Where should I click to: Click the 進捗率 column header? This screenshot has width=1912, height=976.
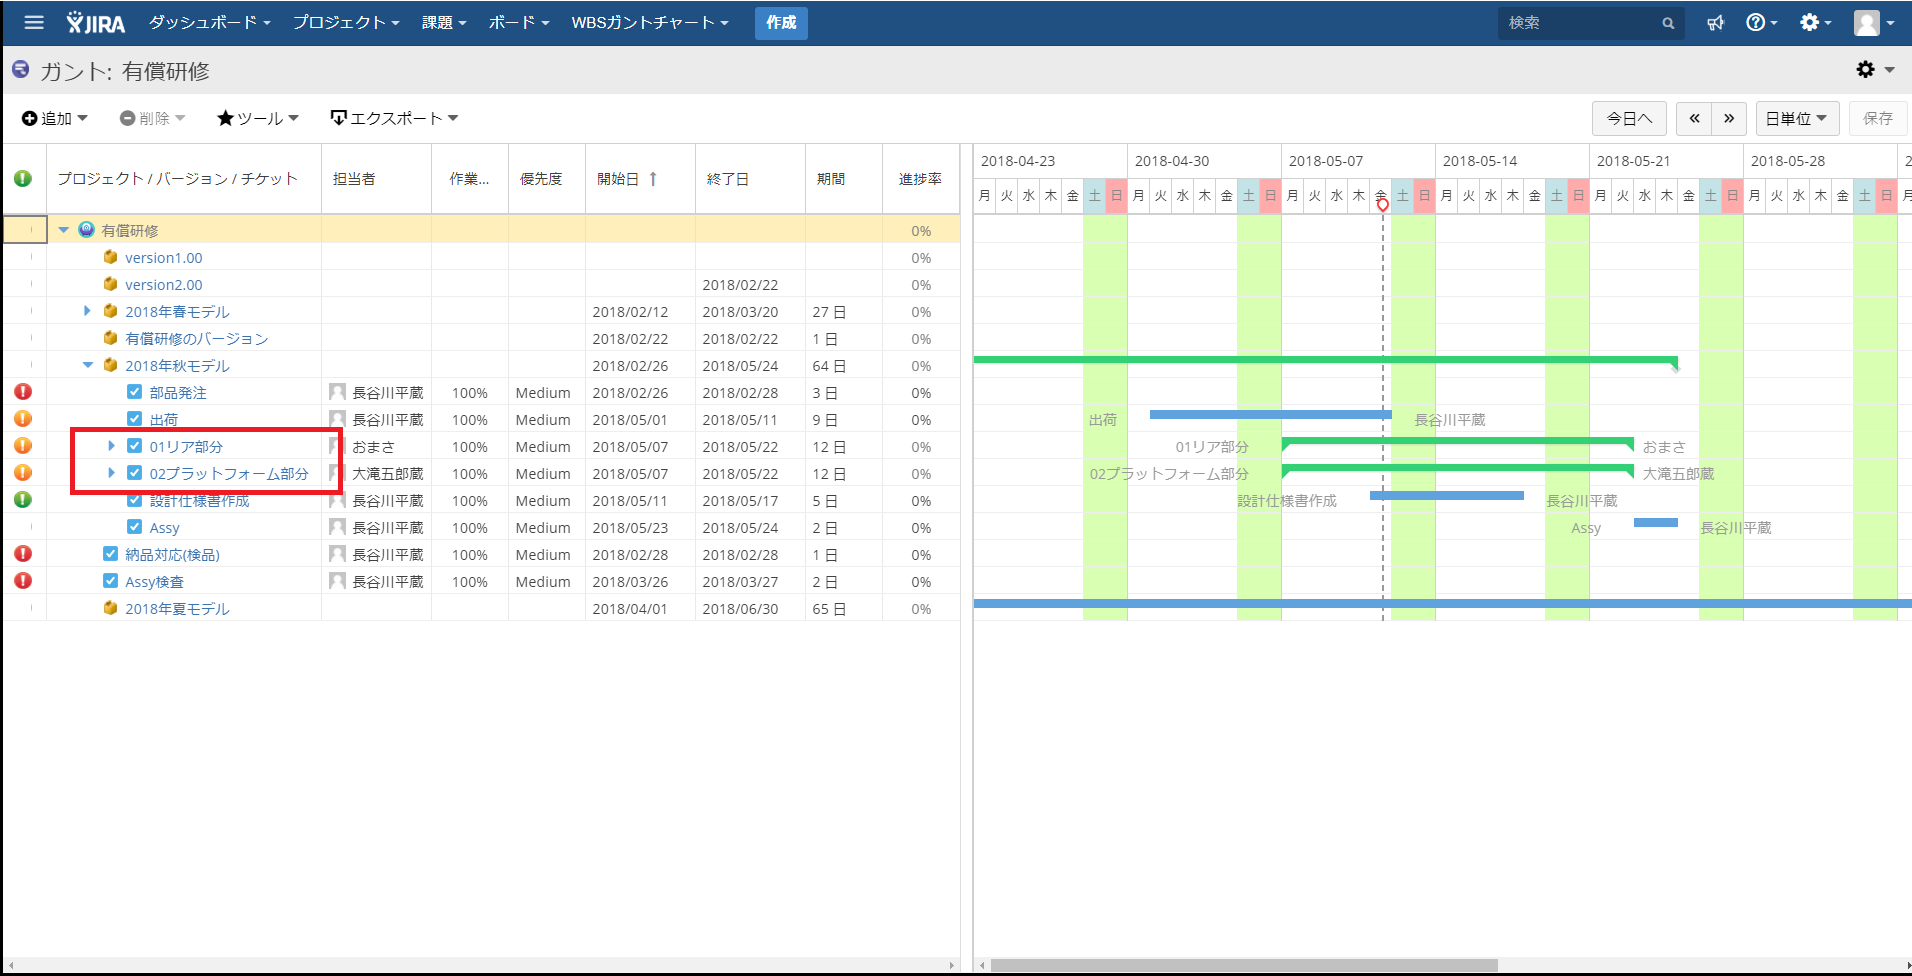(920, 178)
